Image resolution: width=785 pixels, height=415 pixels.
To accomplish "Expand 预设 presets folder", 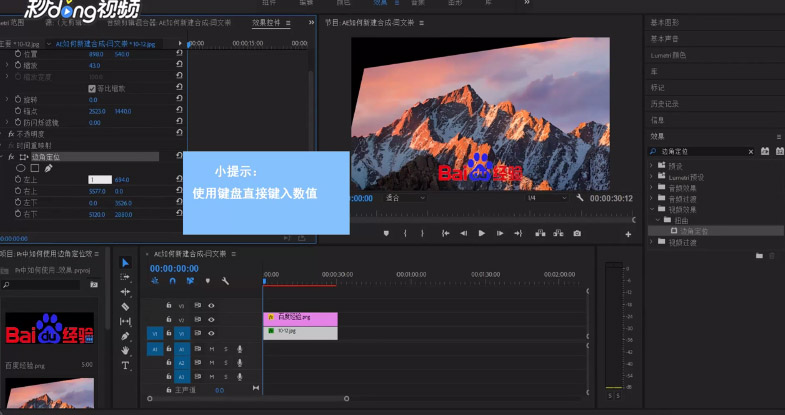I will [x=651, y=165].
